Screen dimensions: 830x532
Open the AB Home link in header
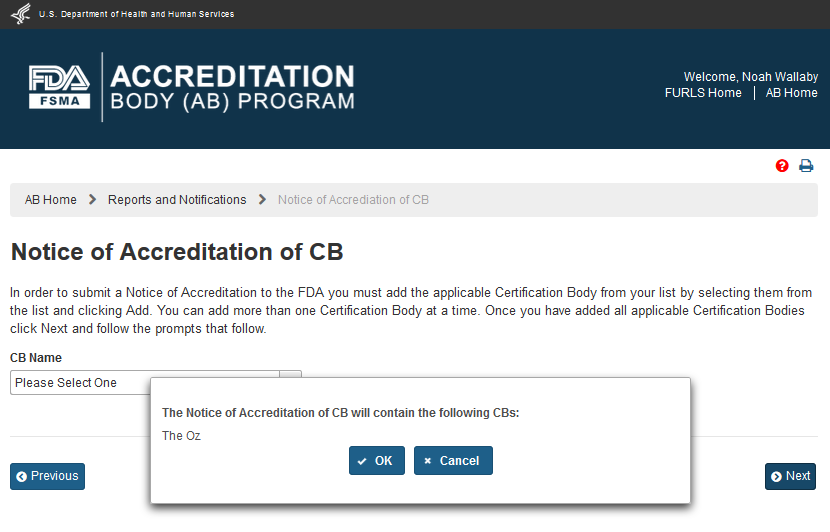[791, 93]
